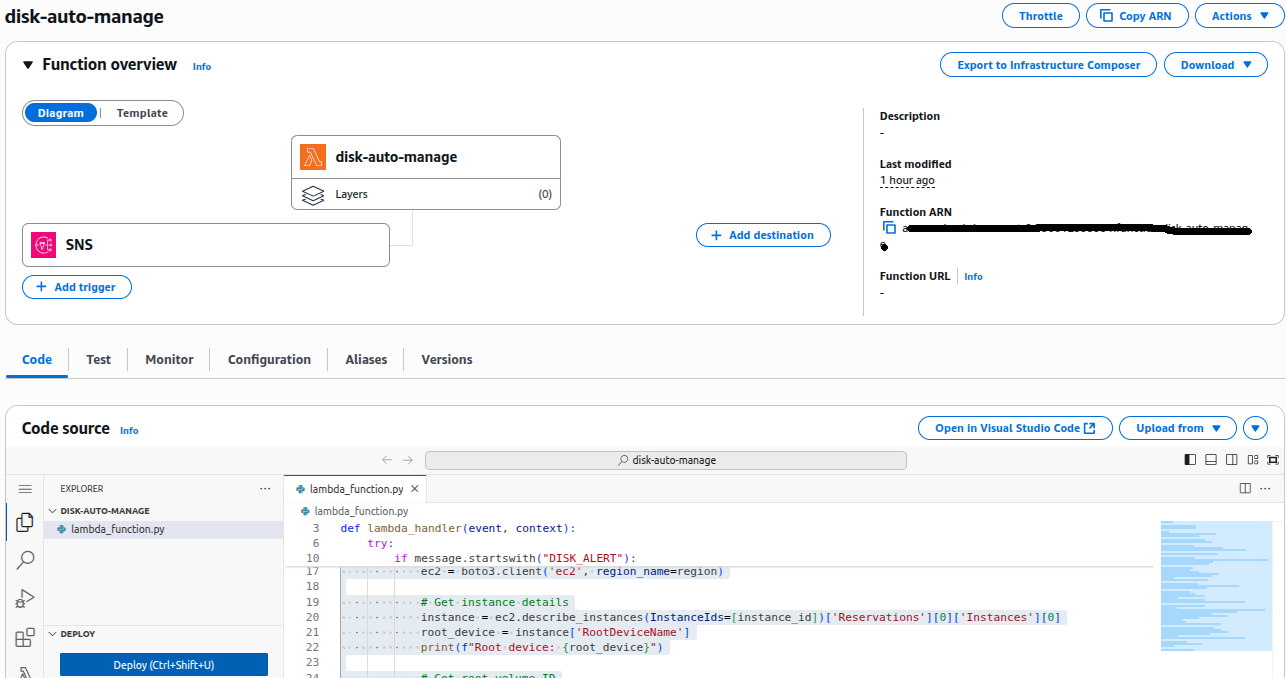
Task: Open the Explorer view in the activity bar
Action: pyautogui.click(x=25, y=522)
